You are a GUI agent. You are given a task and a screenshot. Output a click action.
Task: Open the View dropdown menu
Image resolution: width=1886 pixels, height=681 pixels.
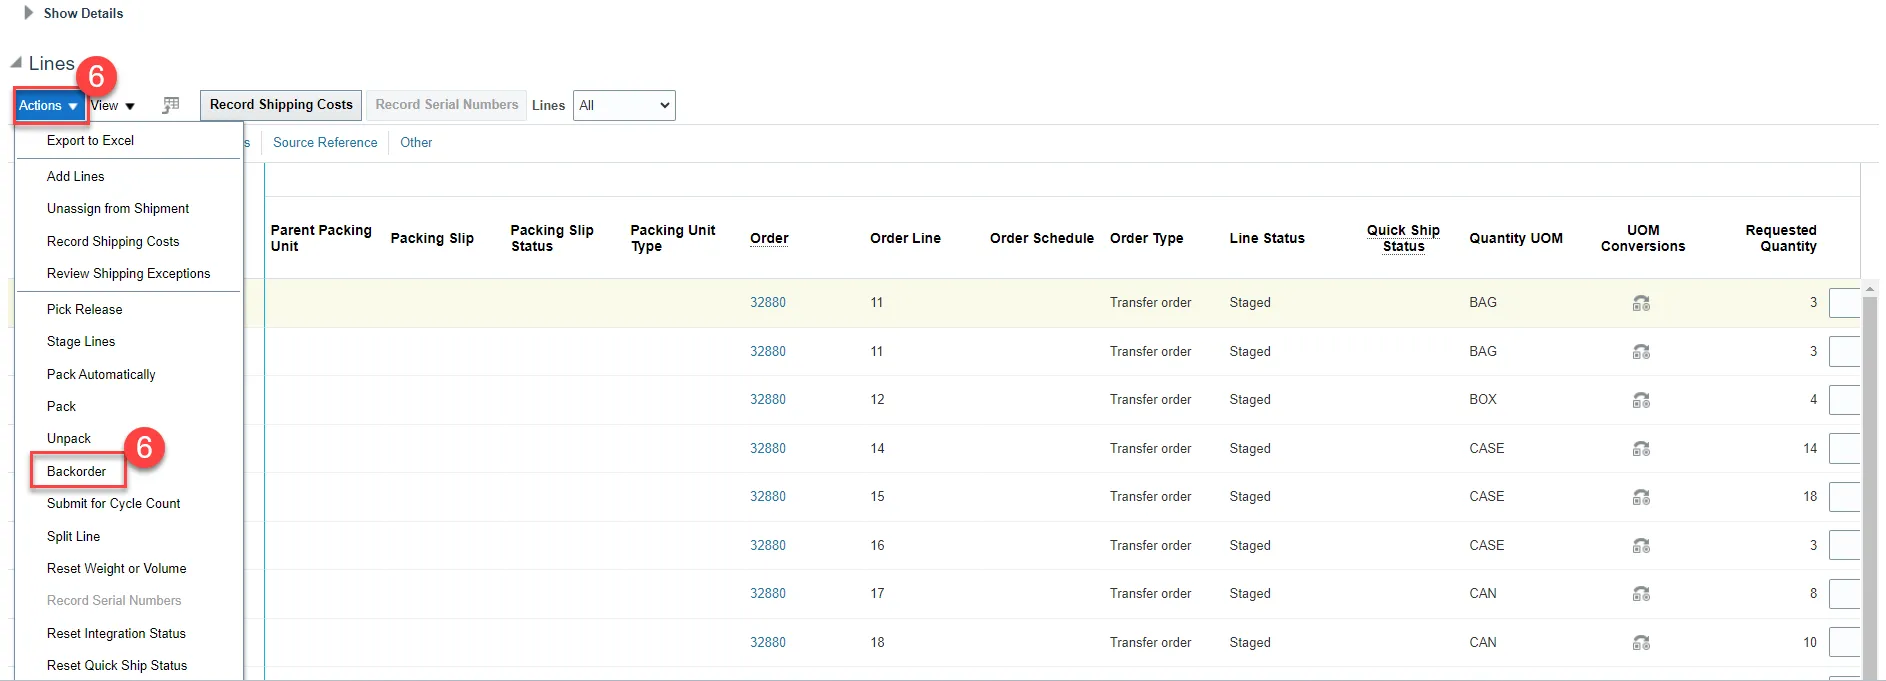(112, 106)
